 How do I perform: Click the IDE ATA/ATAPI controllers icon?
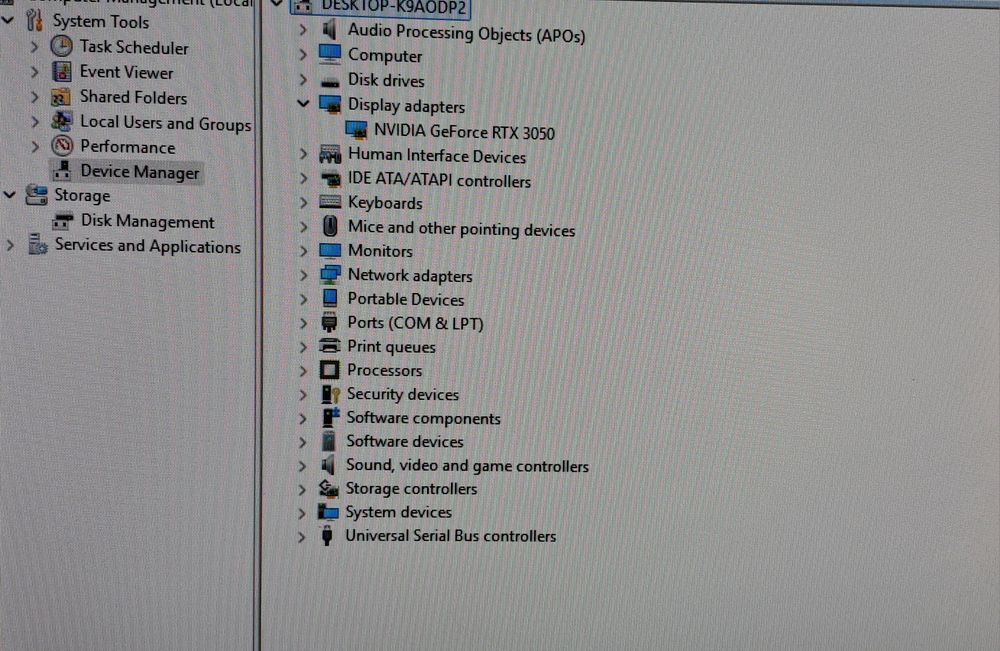[330, 179]
